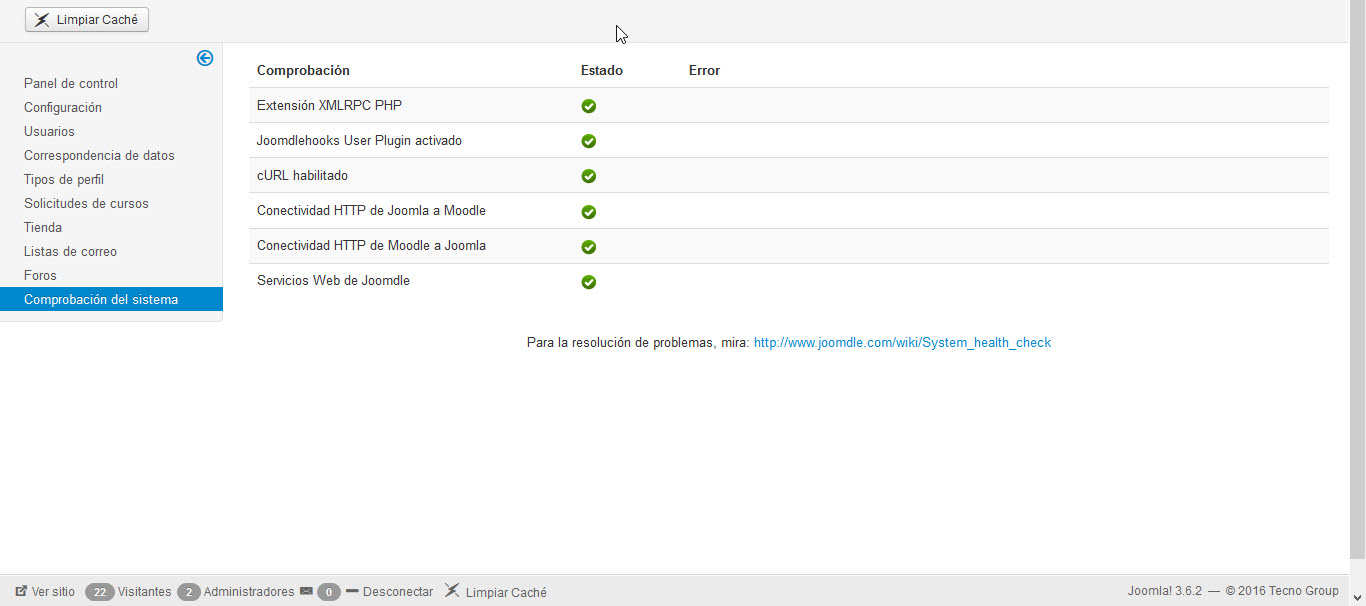The height and width of the screenshot is (606, 1366).
Task: Open Panel de control in the sidebar
Action: pos(71,84)
